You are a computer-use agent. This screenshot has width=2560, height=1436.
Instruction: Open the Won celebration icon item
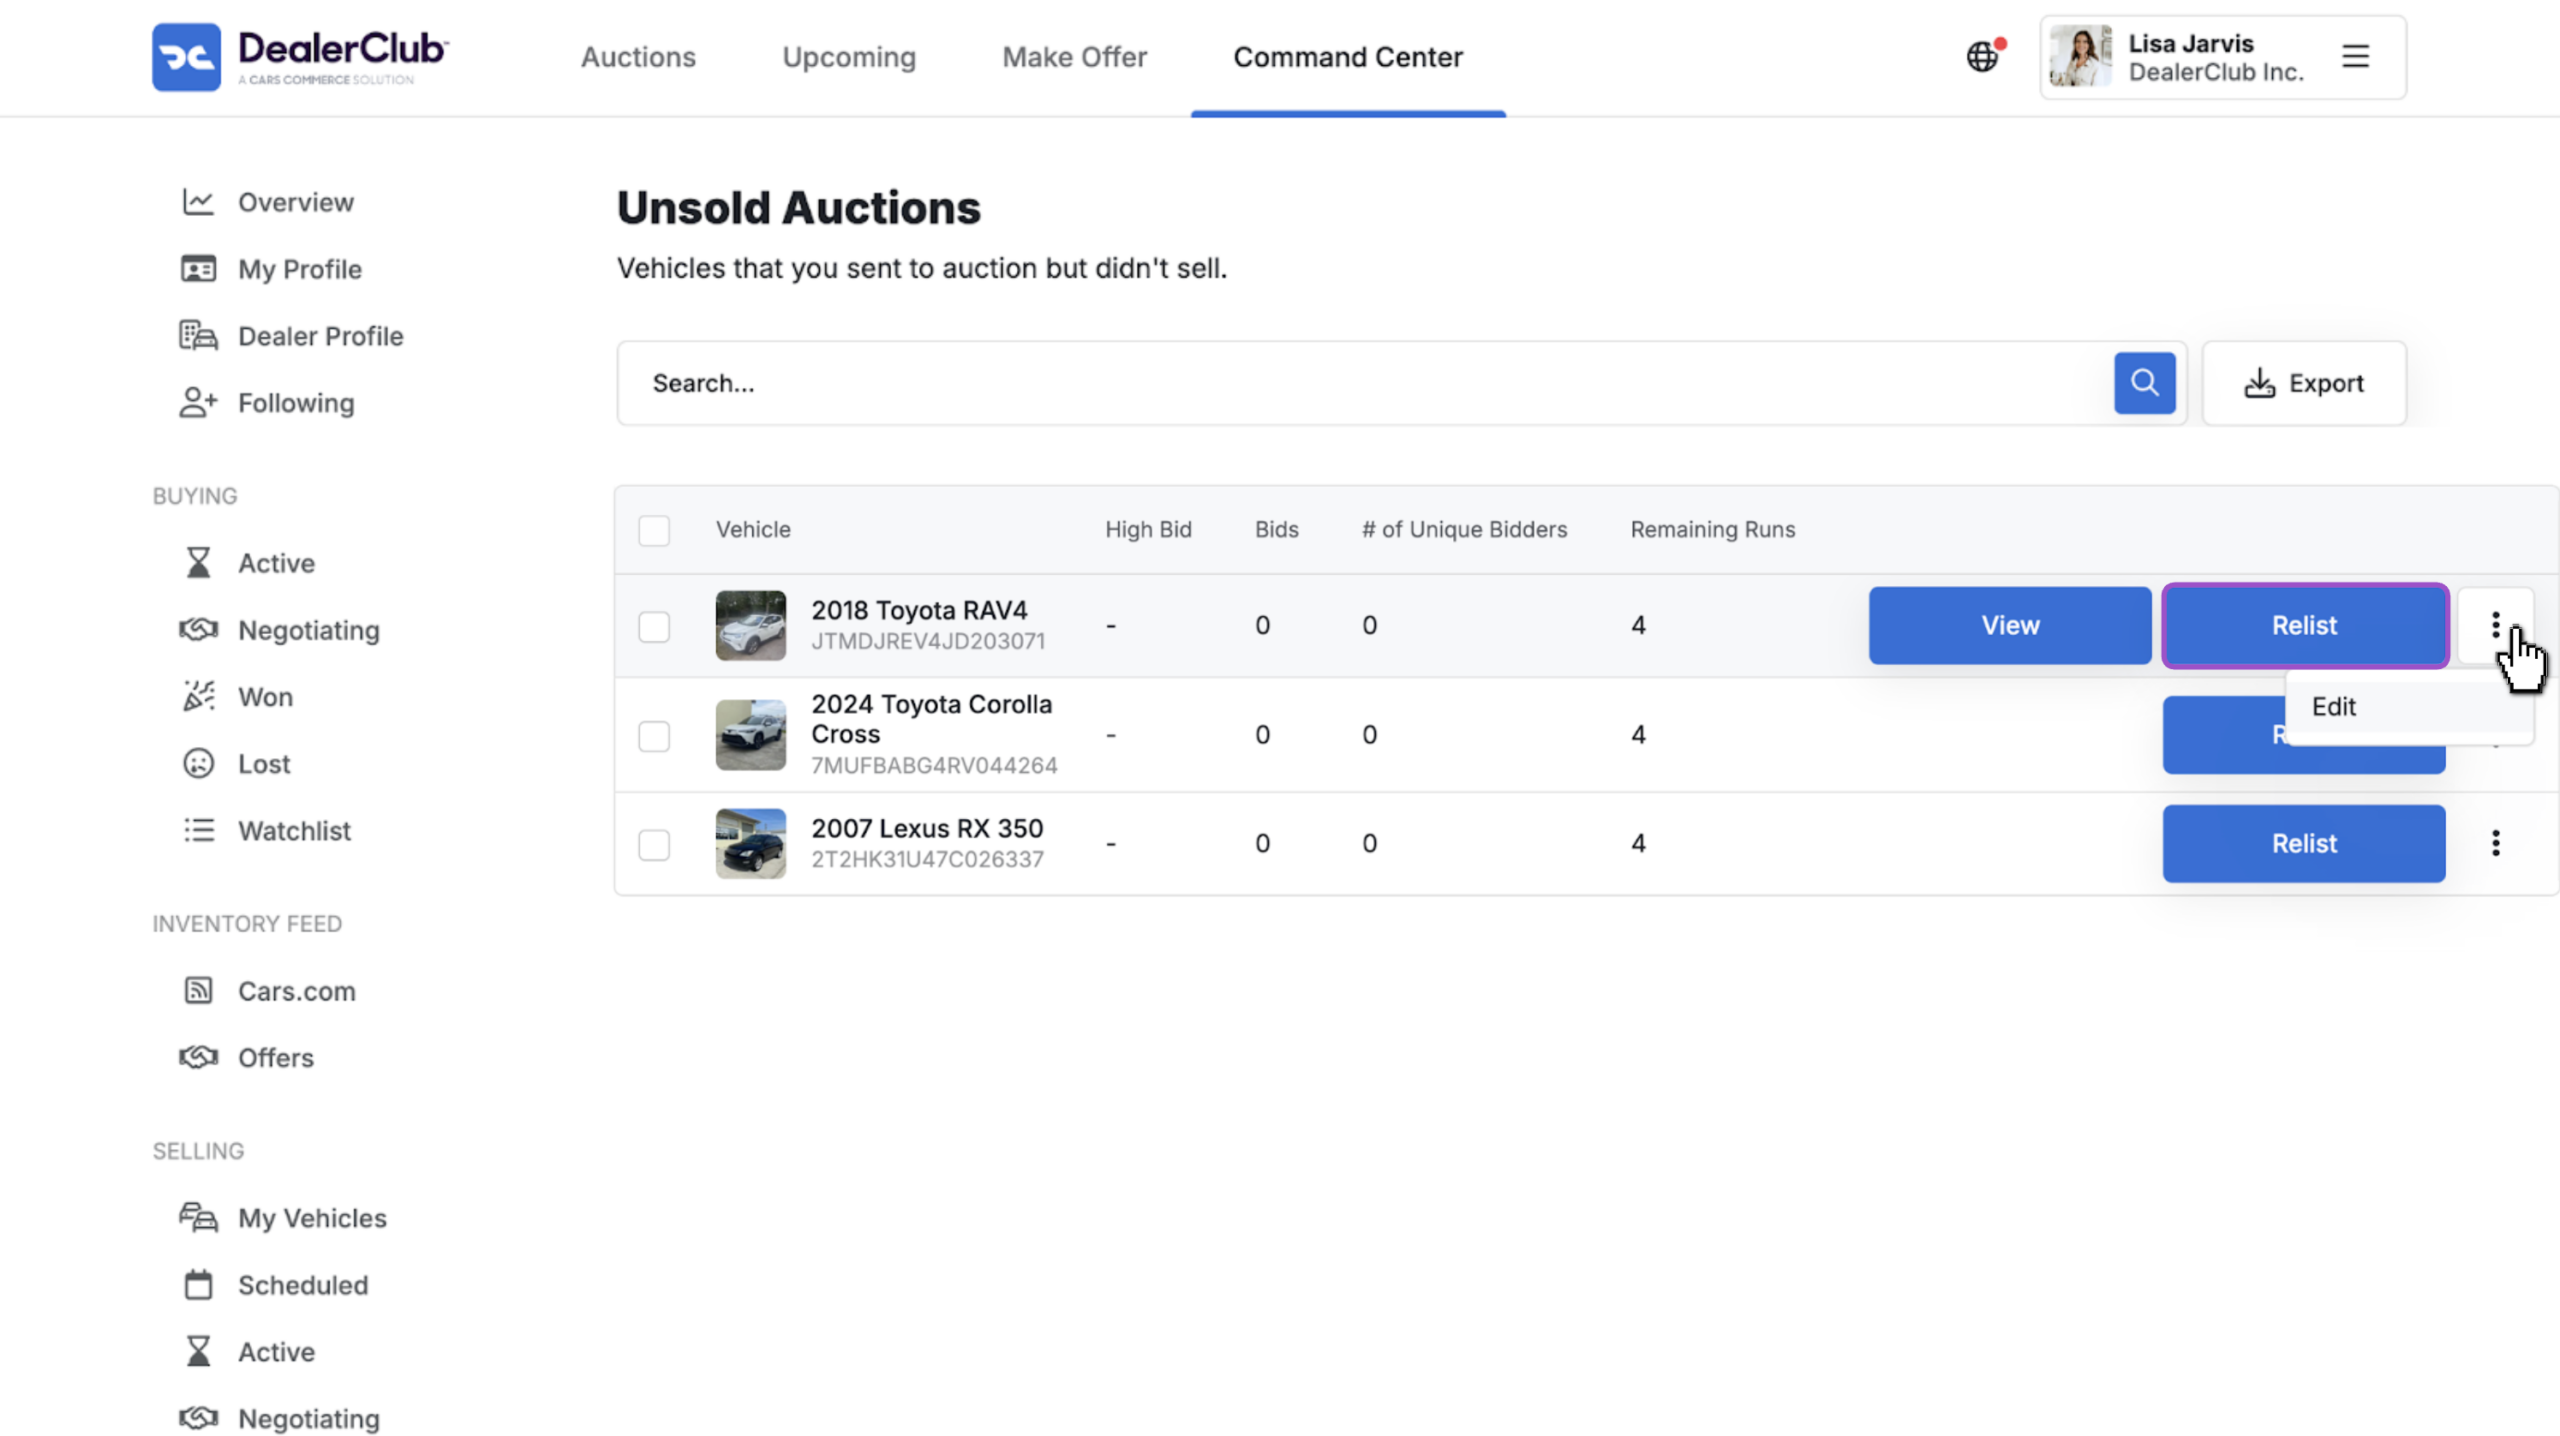198,696
